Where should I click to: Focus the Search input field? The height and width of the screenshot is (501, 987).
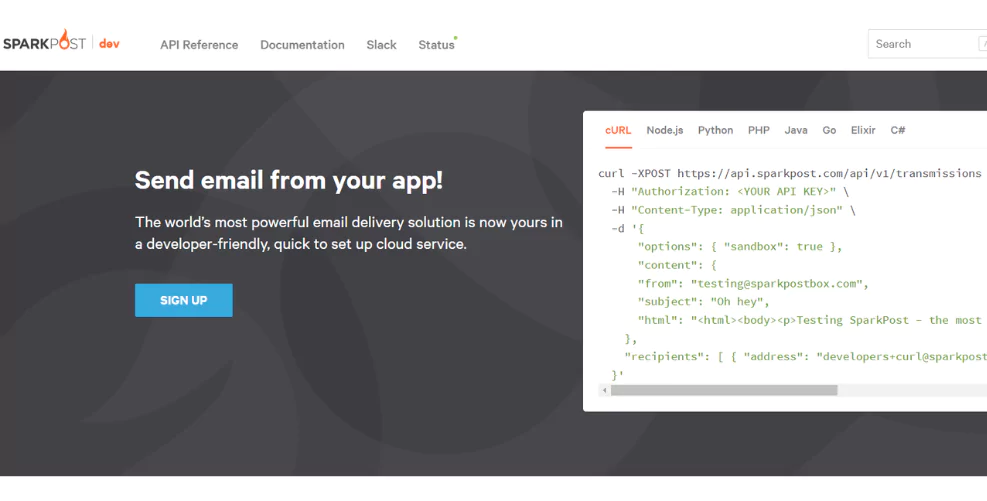(927, 44)
